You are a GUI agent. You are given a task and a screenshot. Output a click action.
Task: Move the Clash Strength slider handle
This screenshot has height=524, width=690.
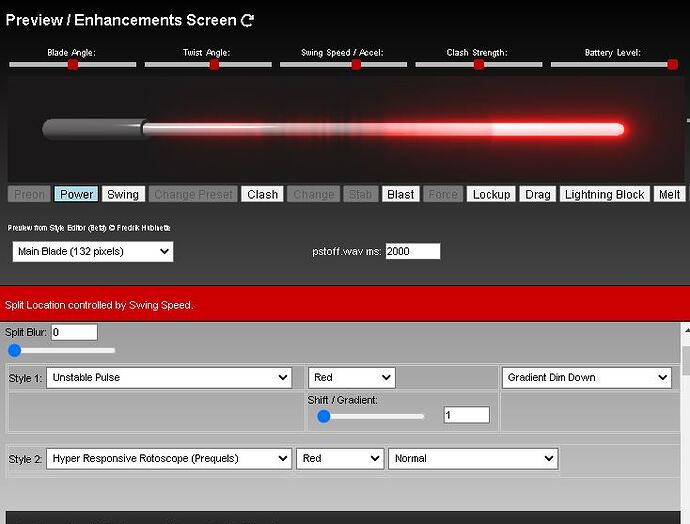[x=479, y=65]
